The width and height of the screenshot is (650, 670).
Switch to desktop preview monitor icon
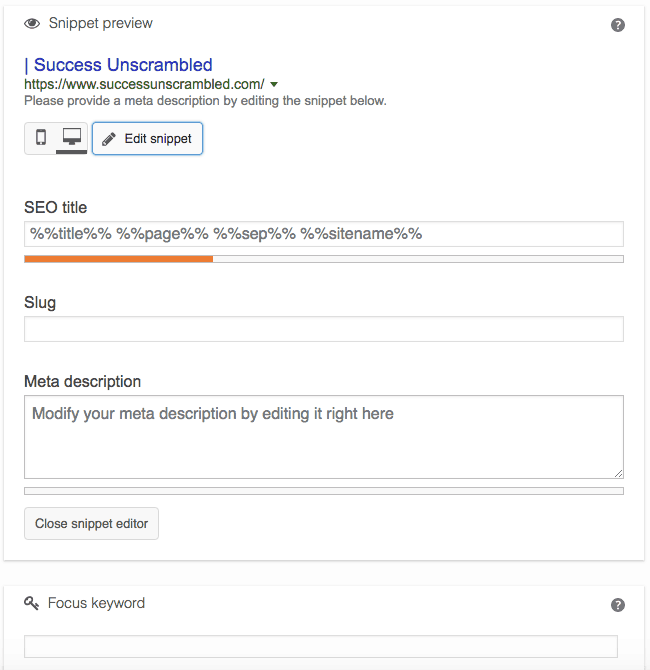tap(72, 138)
